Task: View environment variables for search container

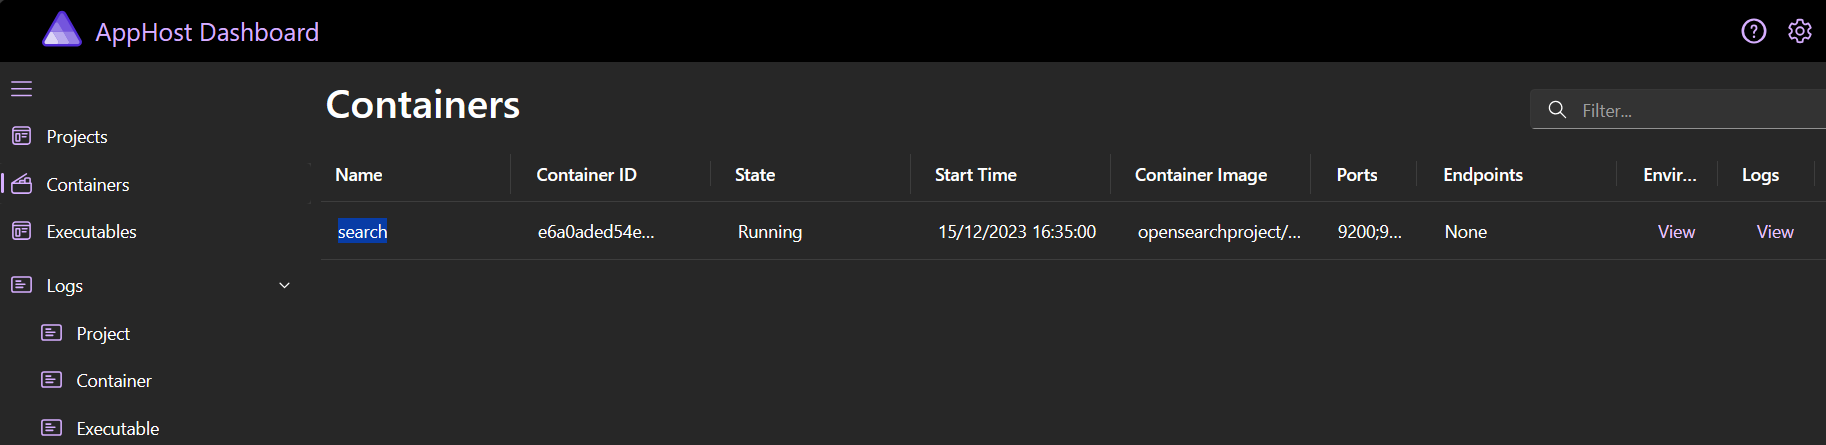Action: point(1676,232)
